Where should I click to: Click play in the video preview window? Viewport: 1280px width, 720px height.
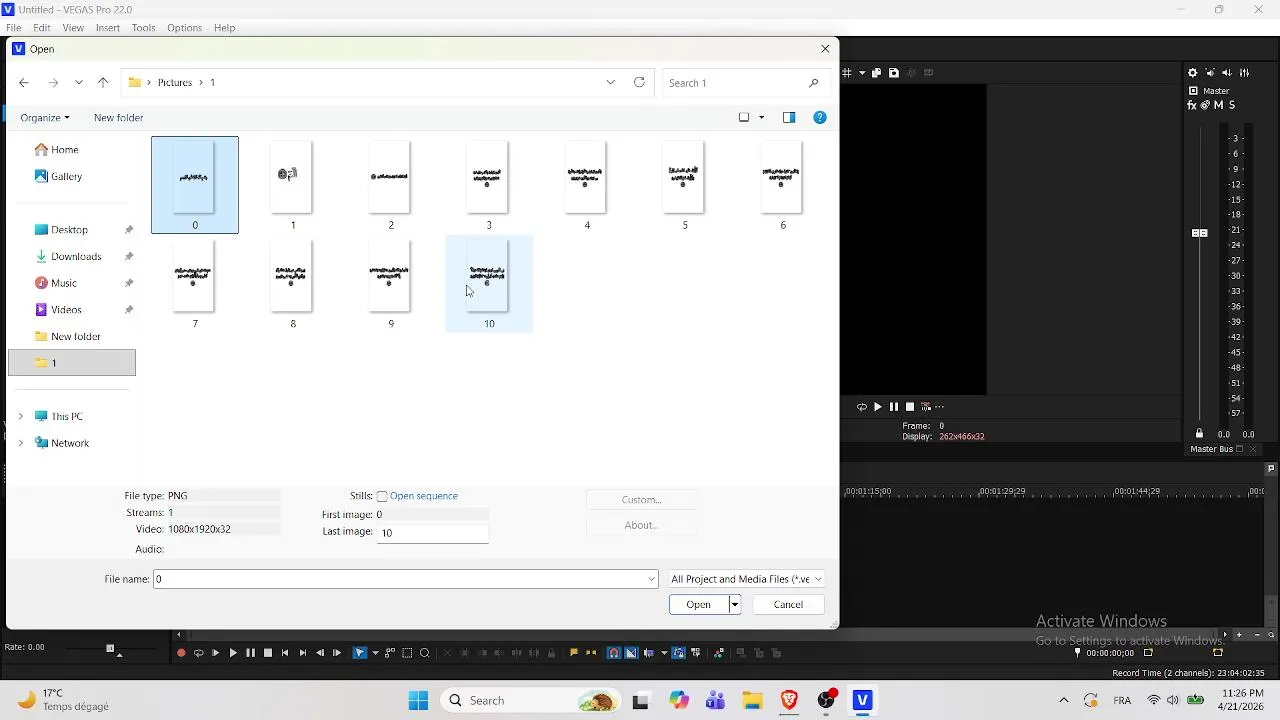coord(878,407)
